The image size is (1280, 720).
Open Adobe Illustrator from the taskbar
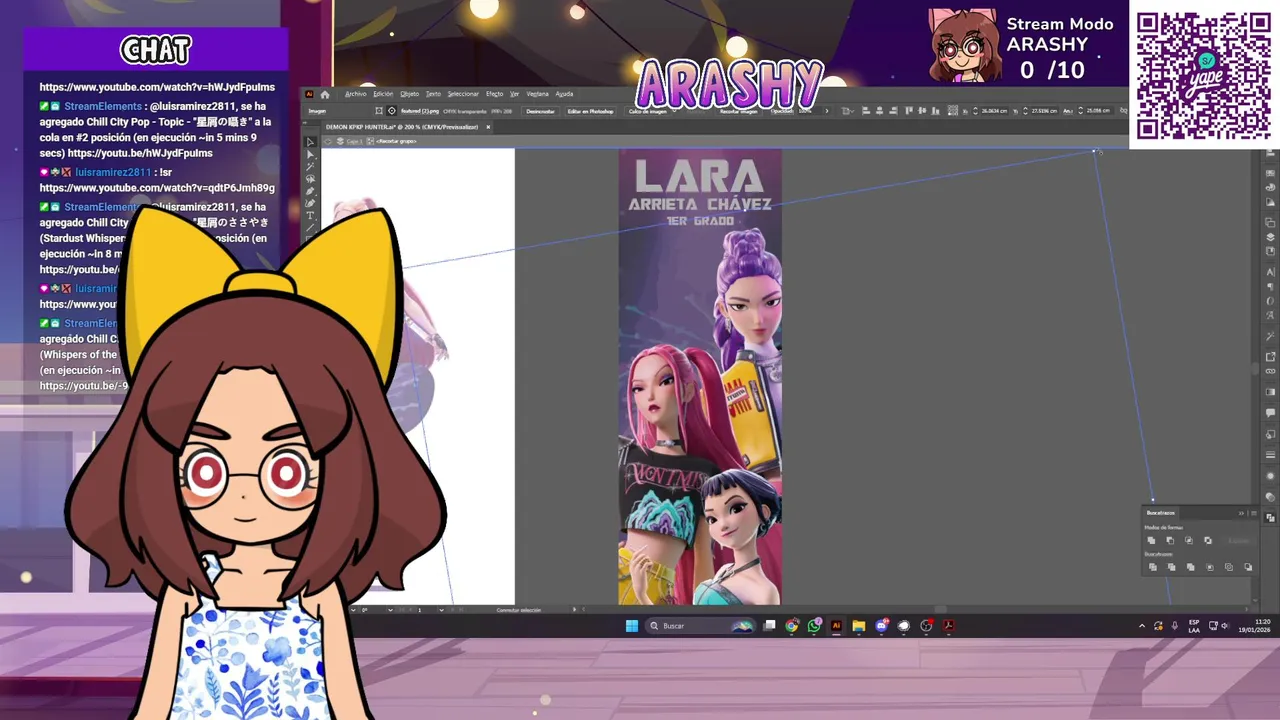tap(836, 626)
